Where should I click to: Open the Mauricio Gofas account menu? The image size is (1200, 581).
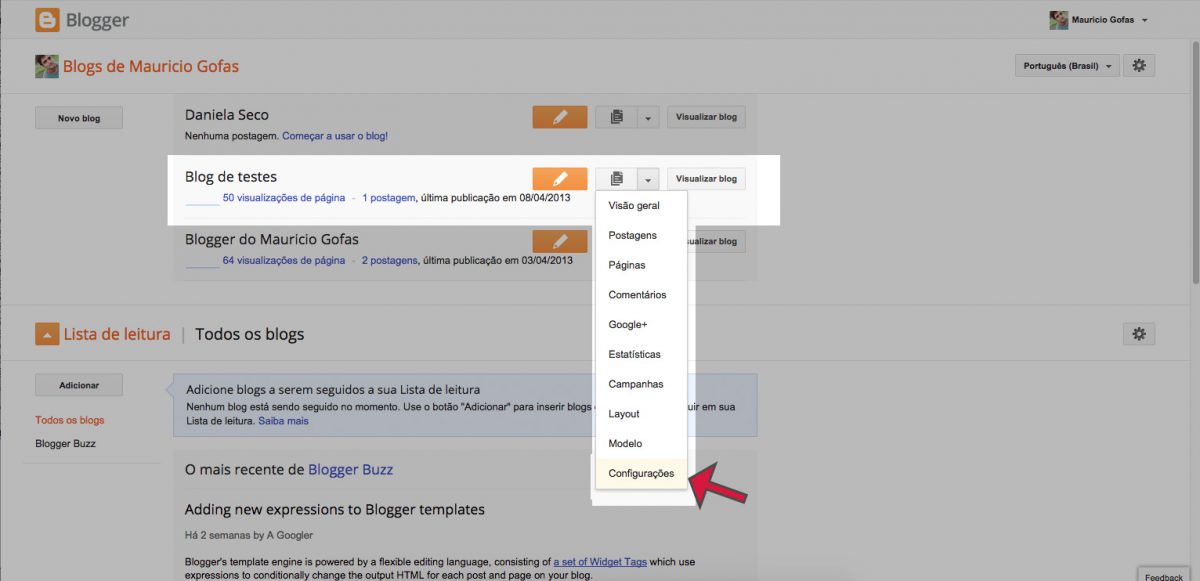point(1109,20)
